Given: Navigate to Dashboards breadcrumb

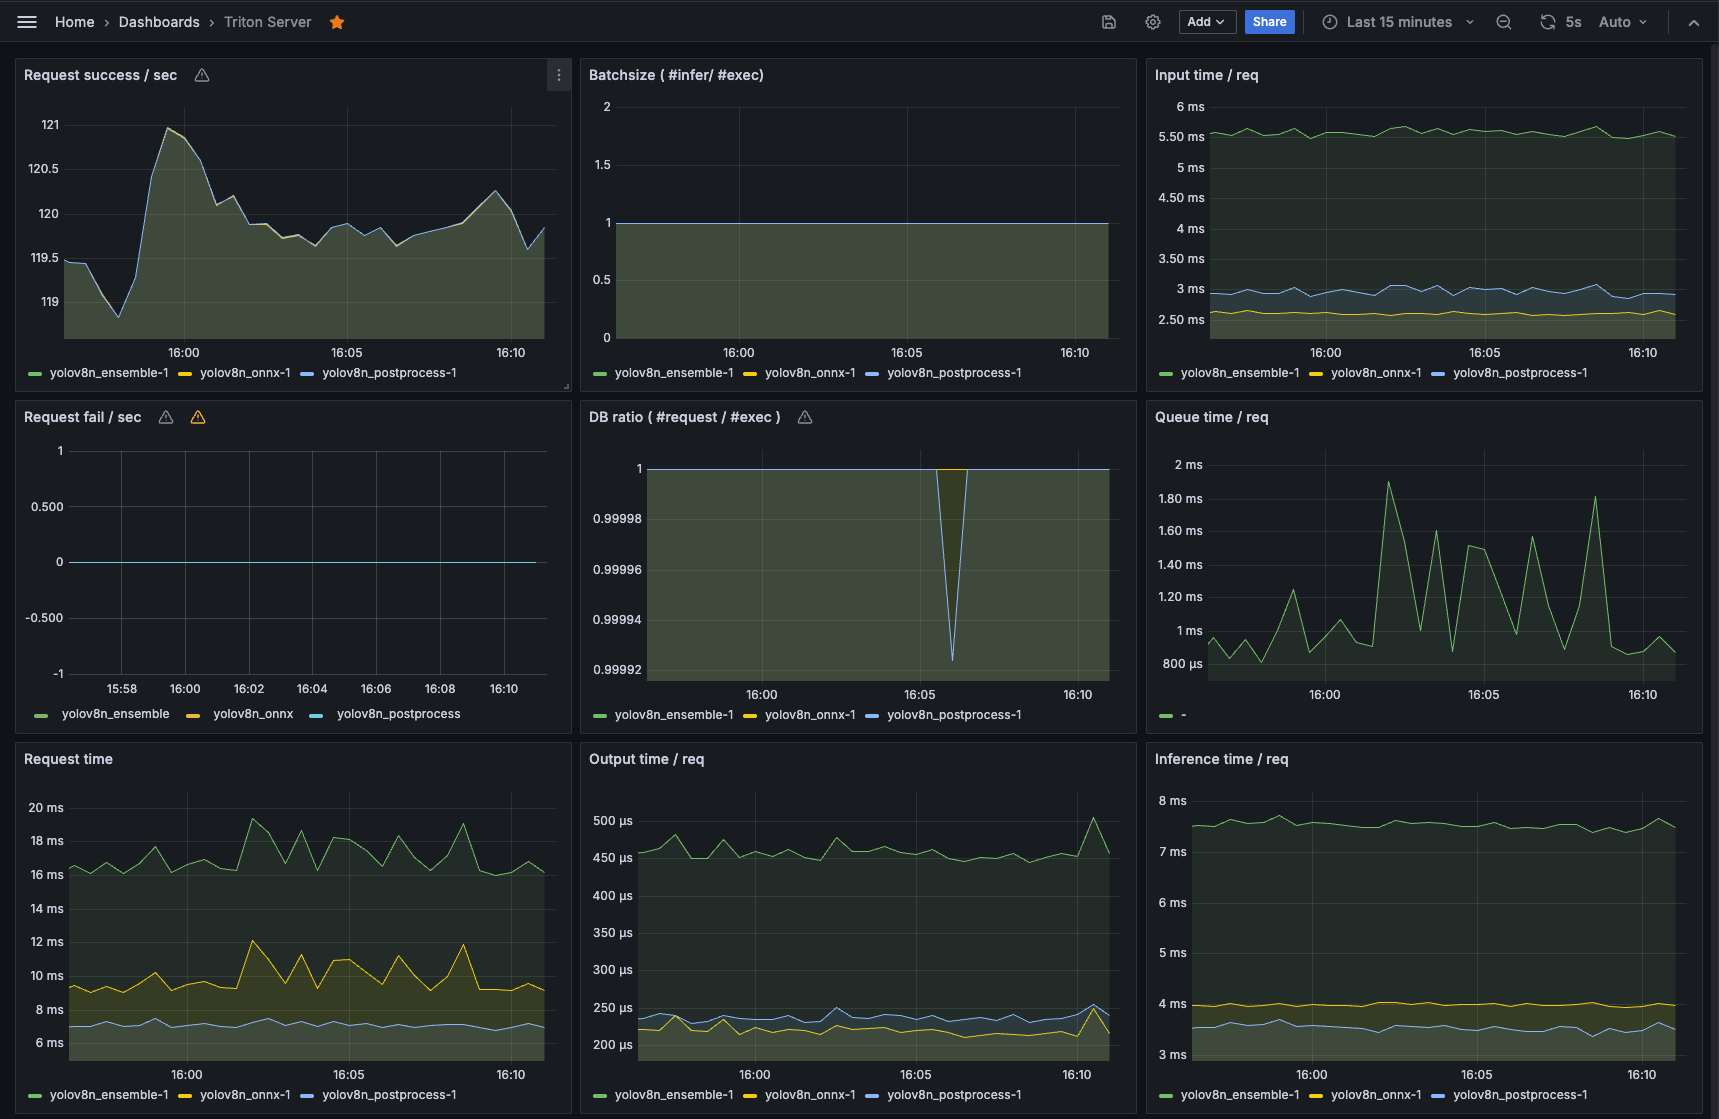Looking at the screenshot, I should 159,22.
